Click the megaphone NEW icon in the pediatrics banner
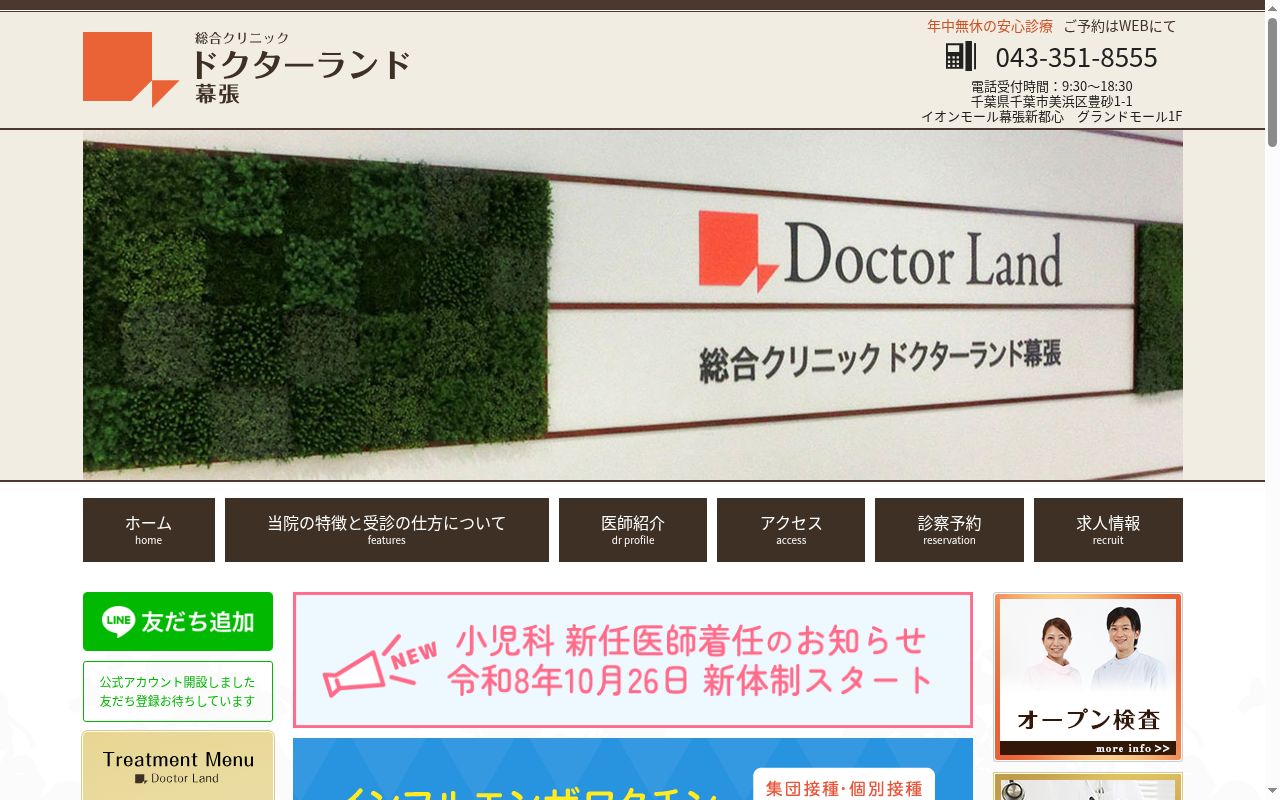1280x800 pixels. (380, 665)
